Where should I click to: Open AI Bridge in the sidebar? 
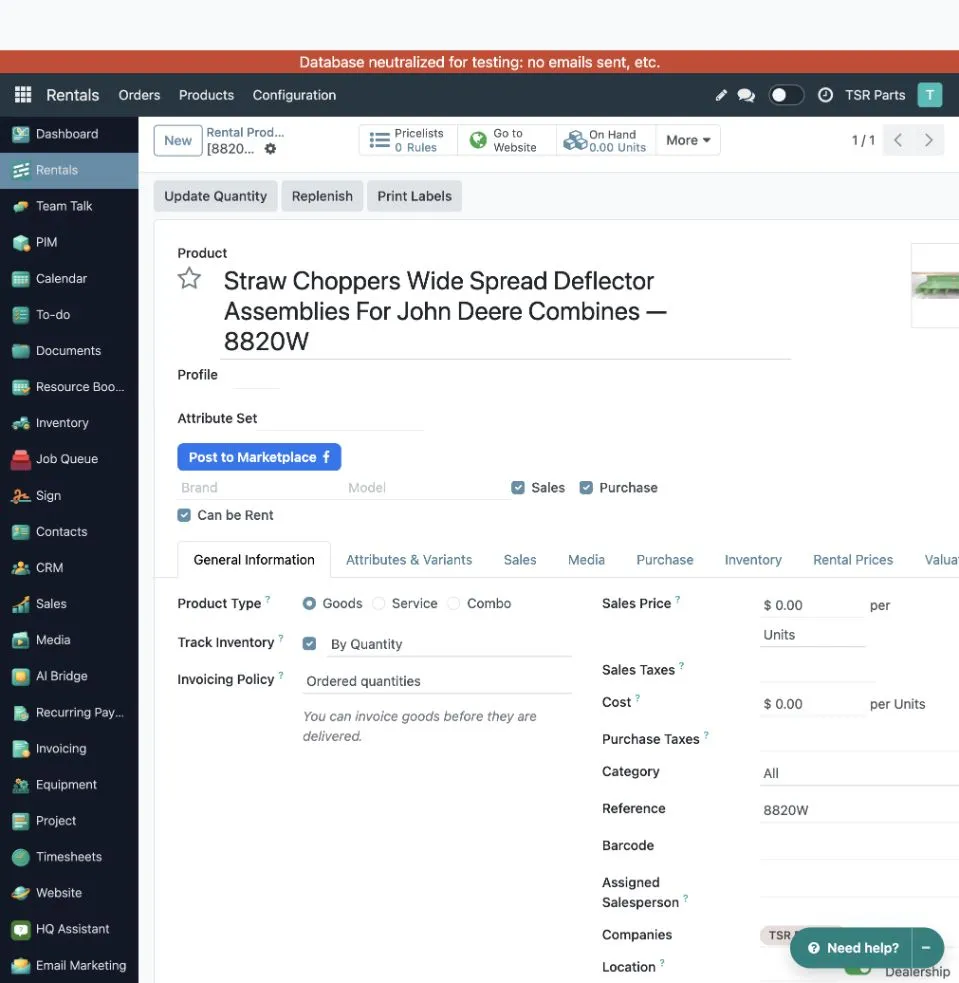pyautogui.click(x=69, y=676)
